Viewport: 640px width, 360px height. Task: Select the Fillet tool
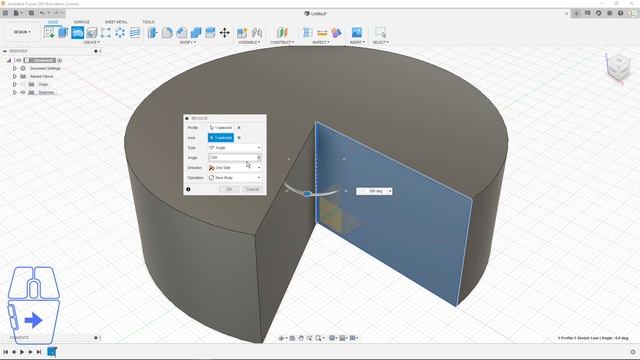coord(167,32)
